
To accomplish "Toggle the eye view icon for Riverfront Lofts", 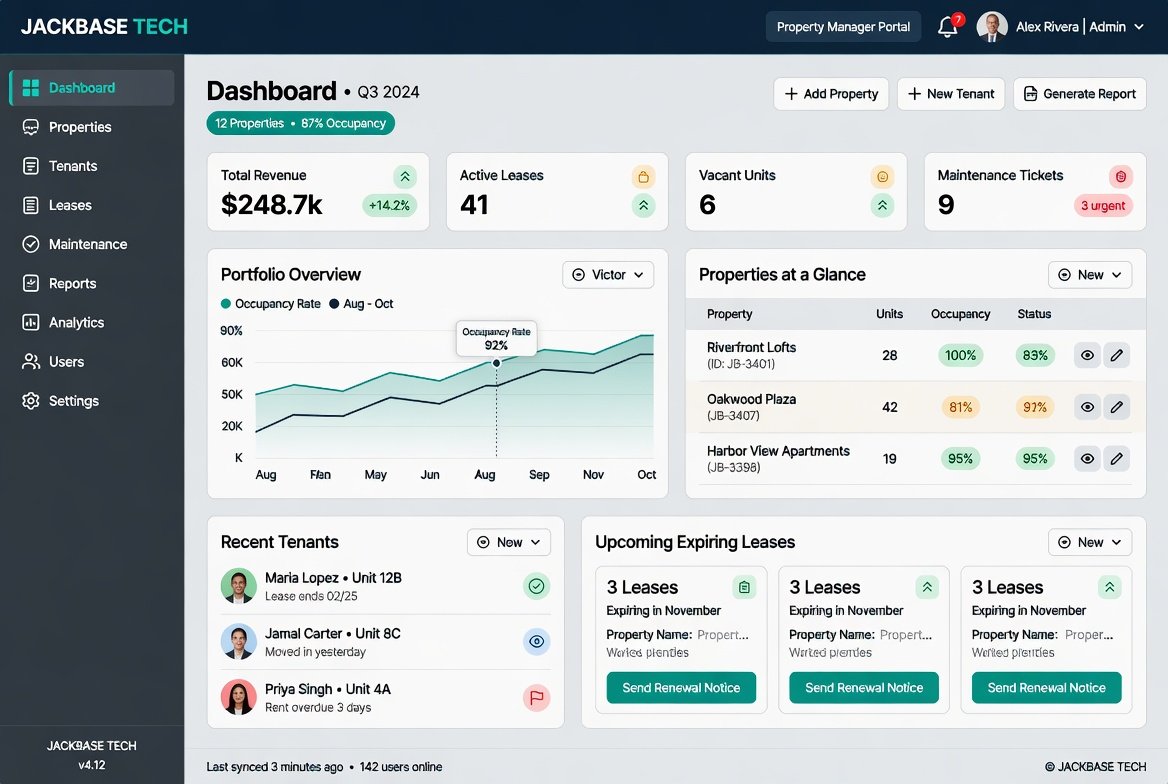I will [x=1087, y=355].
